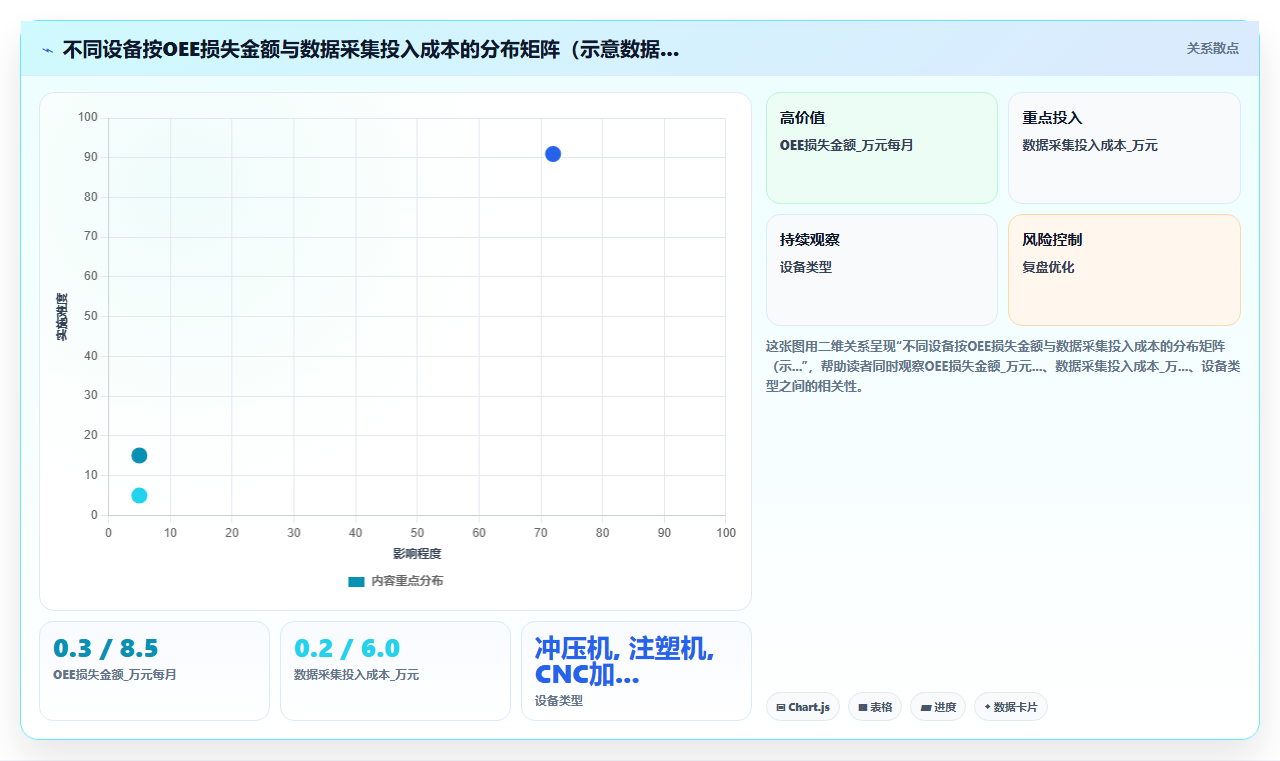The height and width of the screenshot is (761, 1280).
Task: Toggle the 内容重点分布 legend entry
Action: 396,581
